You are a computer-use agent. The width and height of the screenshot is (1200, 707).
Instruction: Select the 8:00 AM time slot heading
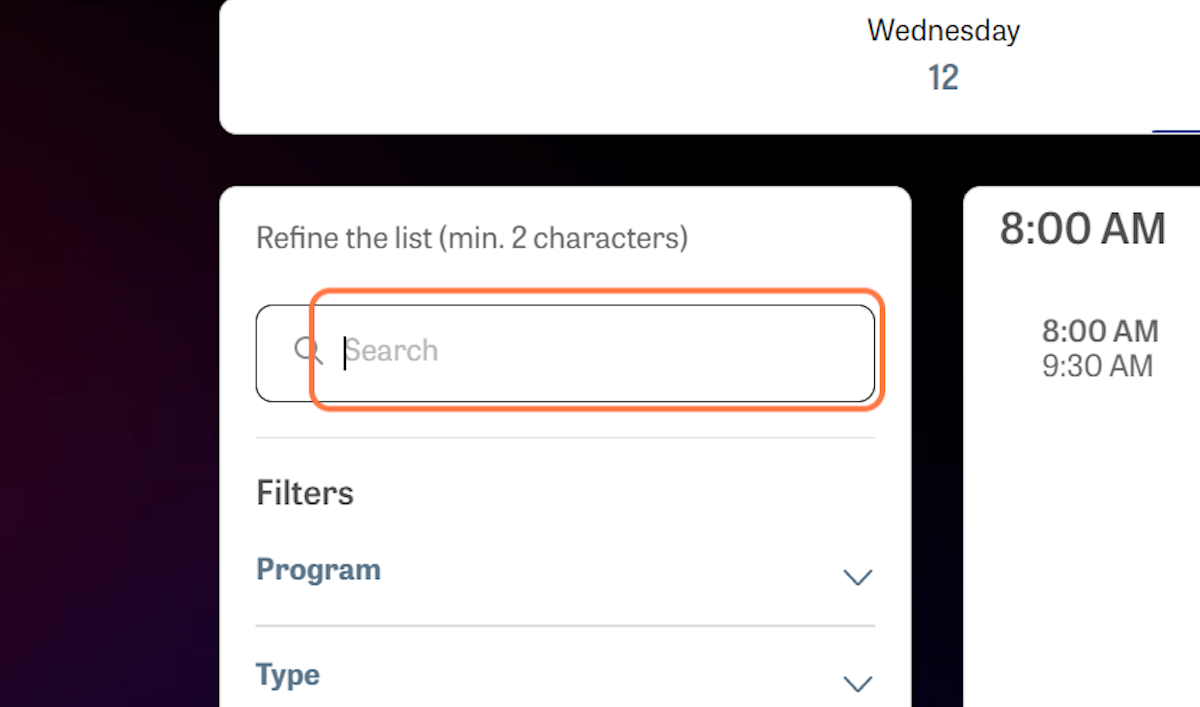(1083, 229)
